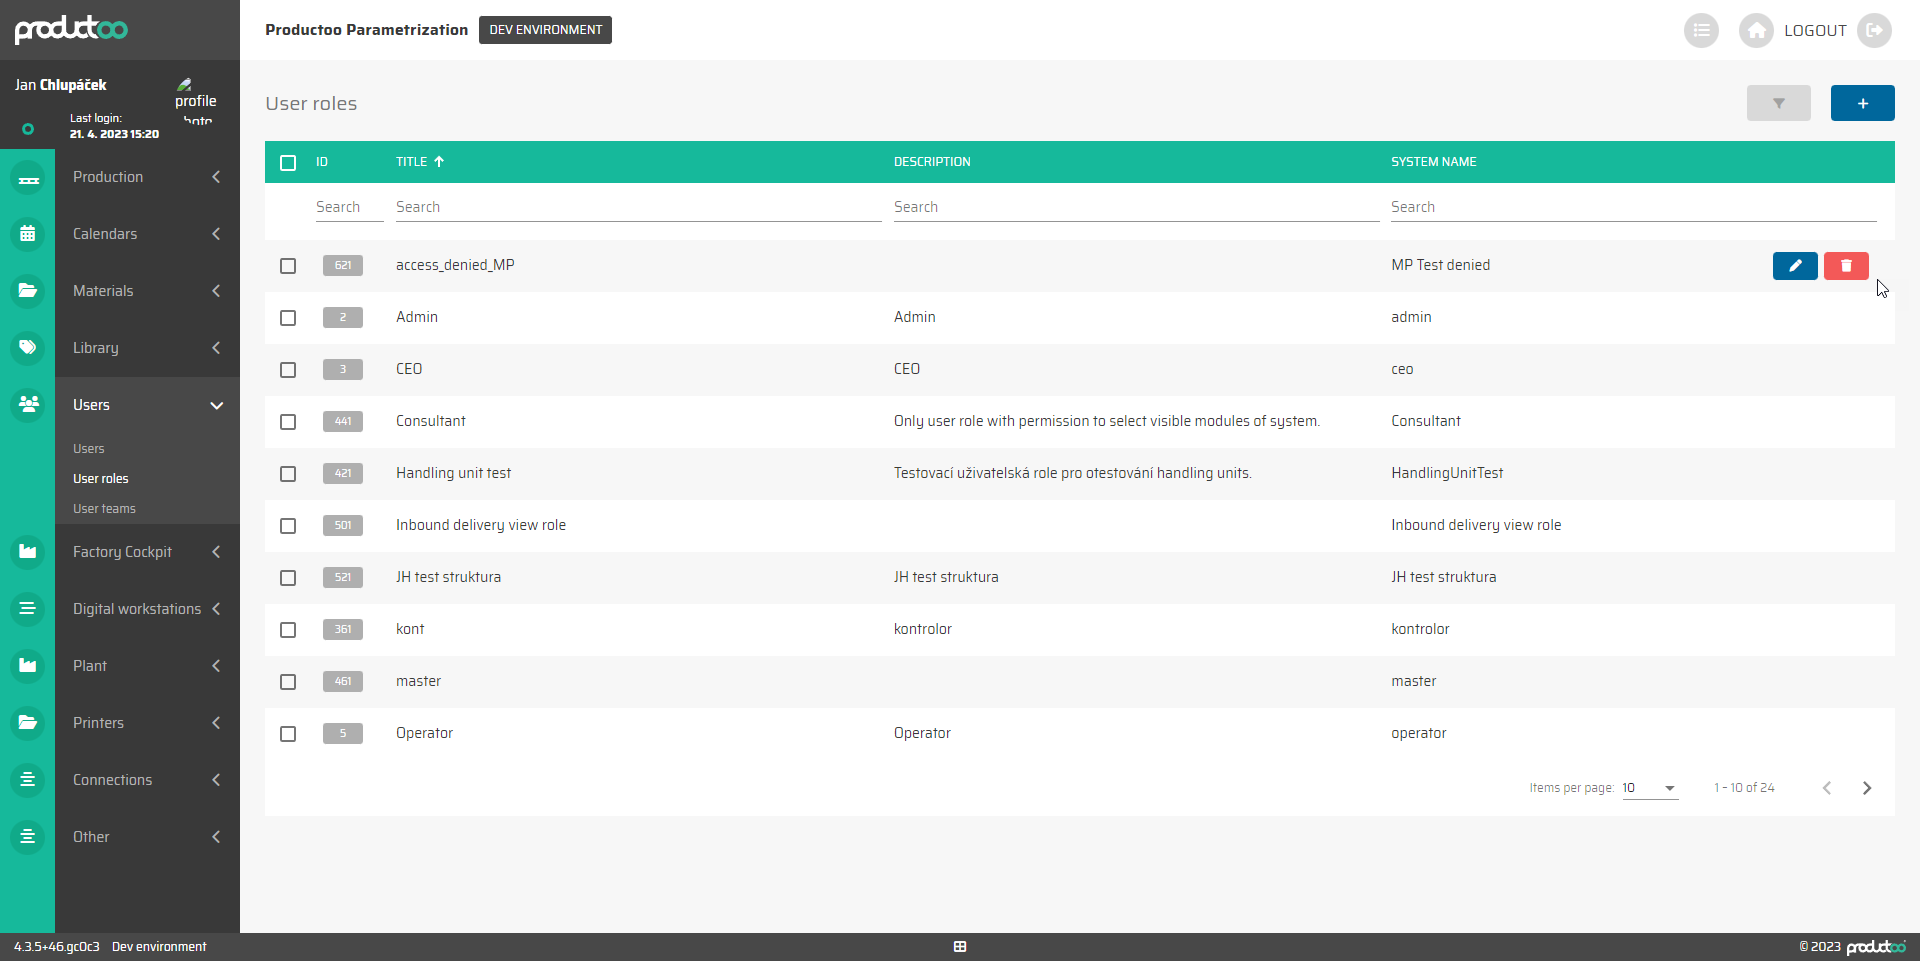Click the home icon in top bar
The width and height of the screenshot is (1920, 961).
1755,31
